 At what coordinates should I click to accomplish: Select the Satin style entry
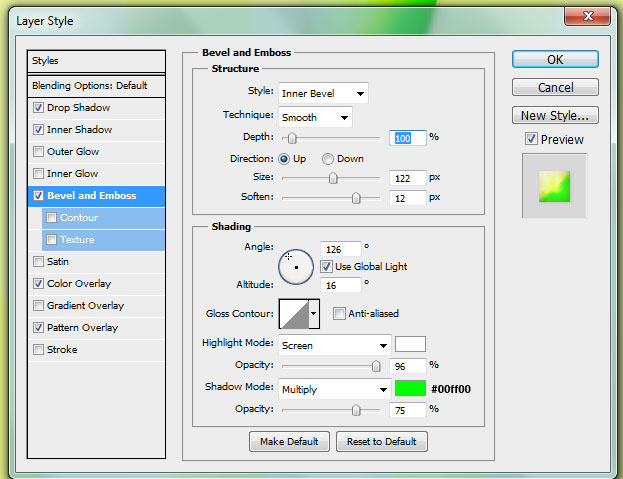pos(60,262)
